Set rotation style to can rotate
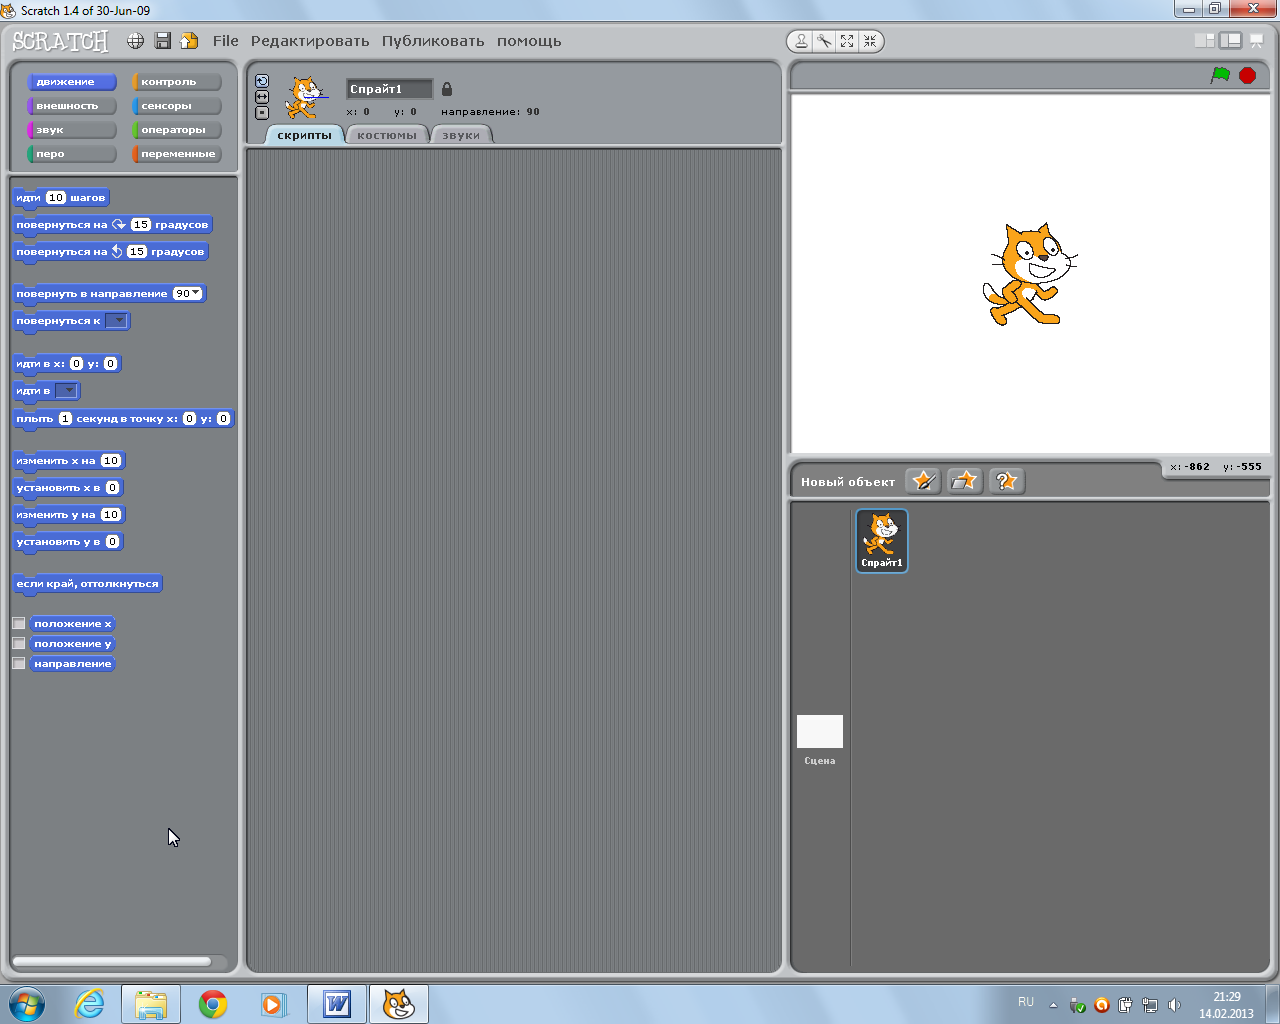This screenshot has width=1280, height=1024. click(262, 81)
